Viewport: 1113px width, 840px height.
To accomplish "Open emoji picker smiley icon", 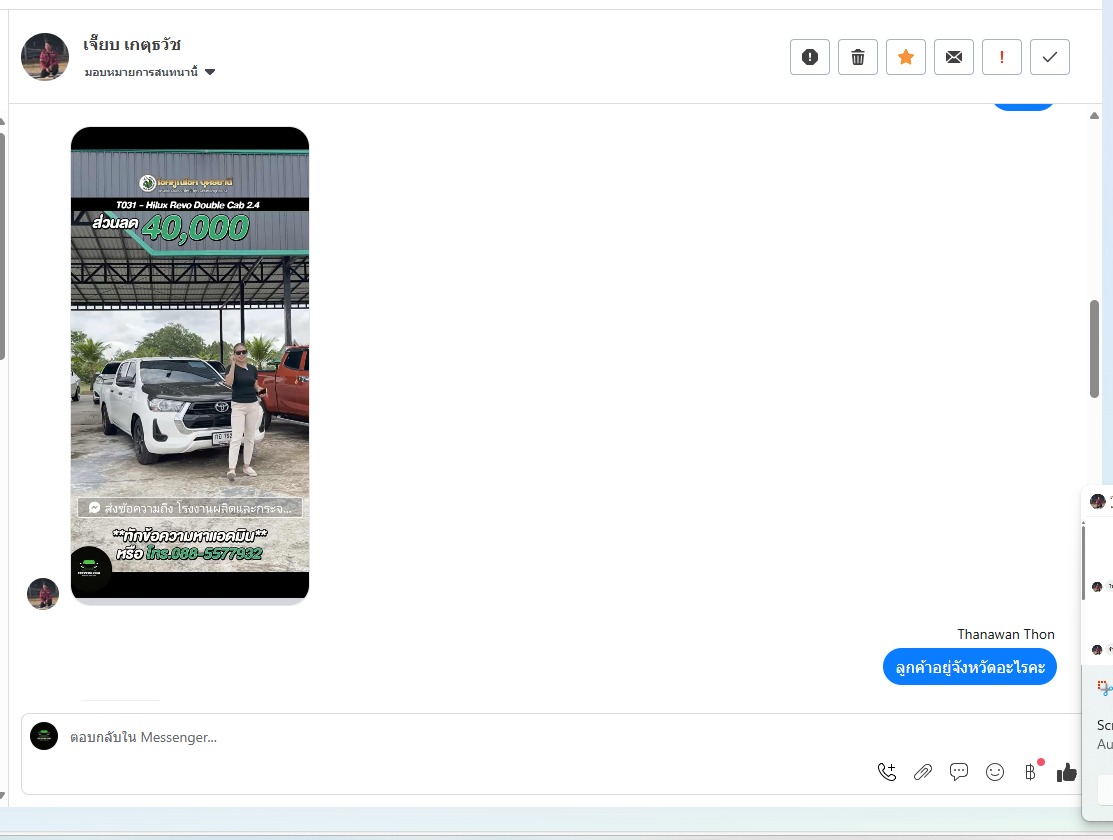I will [x=995, y=772].
